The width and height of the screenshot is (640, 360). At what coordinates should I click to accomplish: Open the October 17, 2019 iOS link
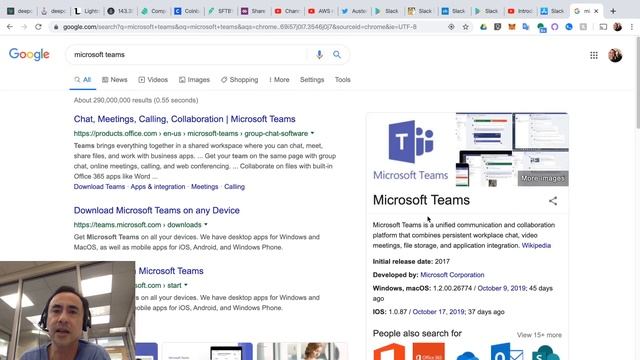pos(438,312)
